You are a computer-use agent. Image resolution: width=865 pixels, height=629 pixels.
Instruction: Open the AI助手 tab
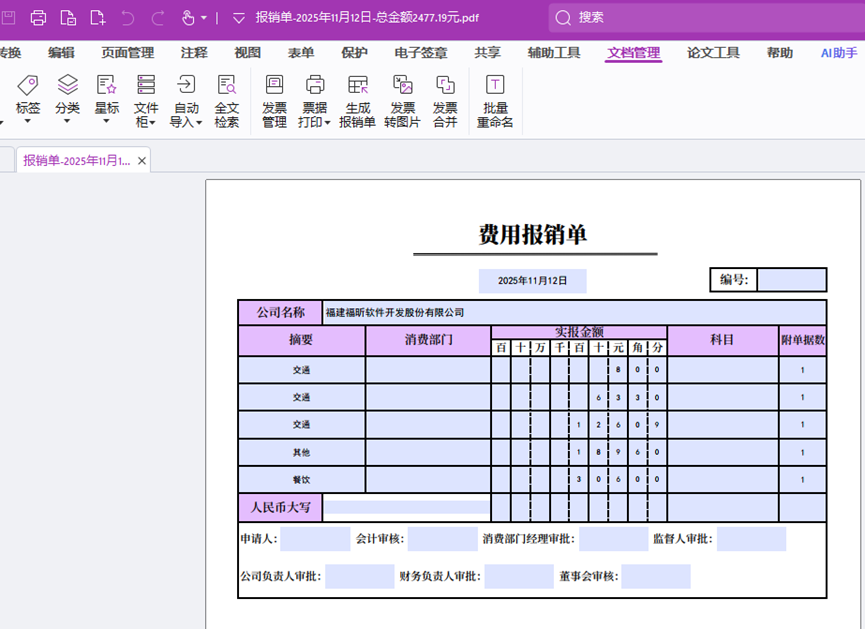point(839,53)
